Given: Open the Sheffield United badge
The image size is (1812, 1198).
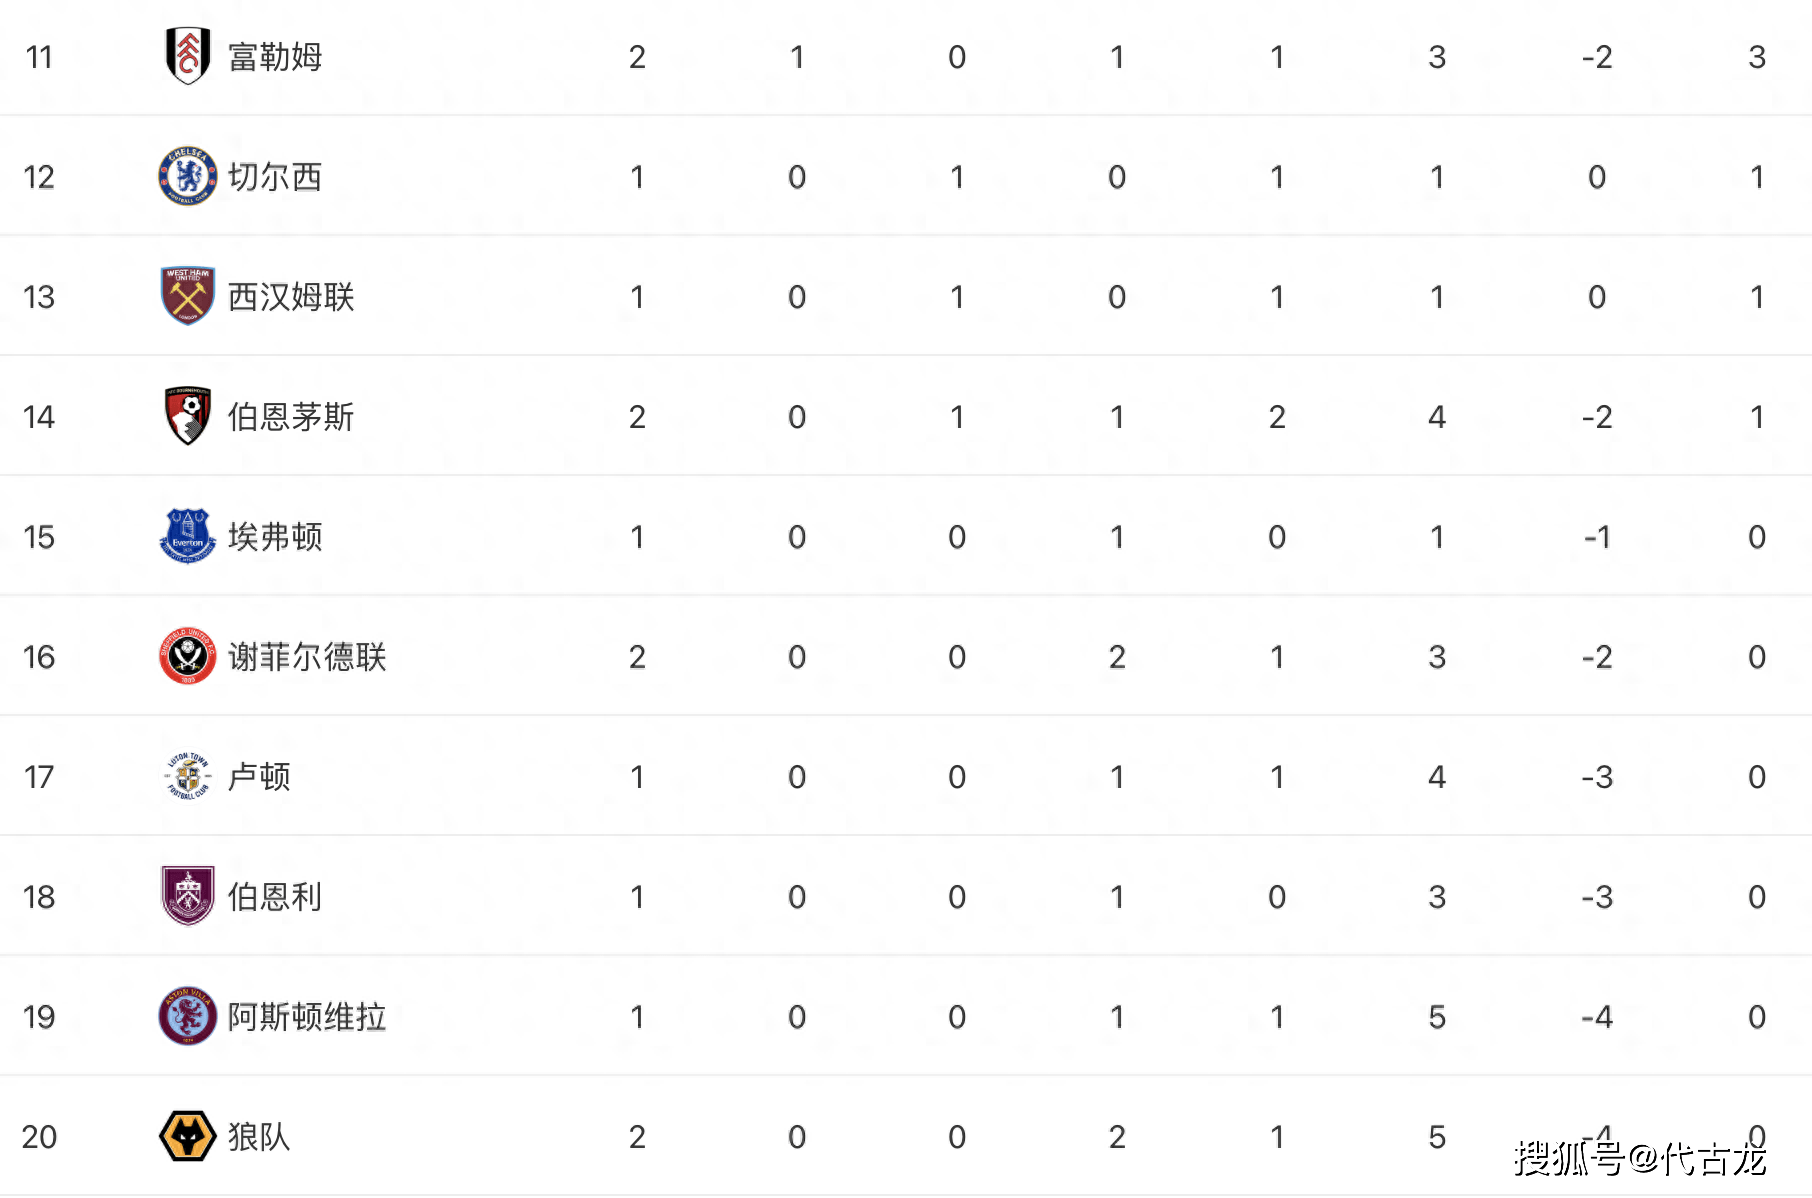Looking at the screenshot, I should coord(188,656).
